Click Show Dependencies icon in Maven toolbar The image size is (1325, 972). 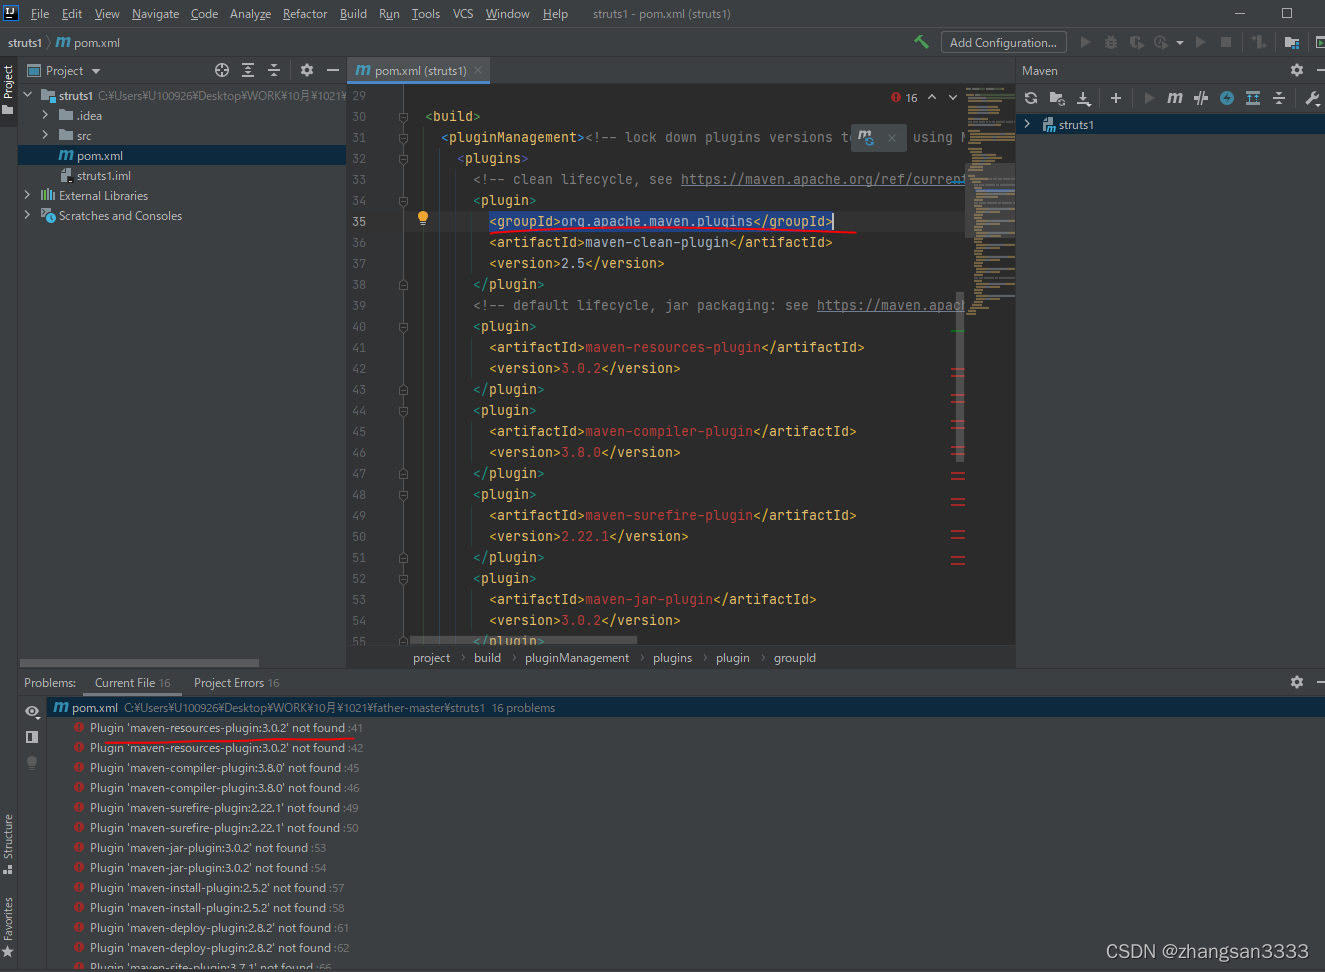(x=1253, y=98)
